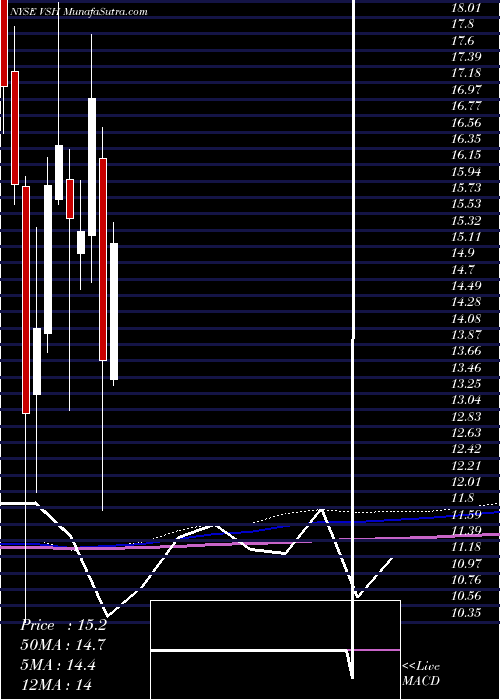The height and width of the screenshot is (700, 500).
Task: Click the 10.35 price axis label
Action: (x=465, y=612)
